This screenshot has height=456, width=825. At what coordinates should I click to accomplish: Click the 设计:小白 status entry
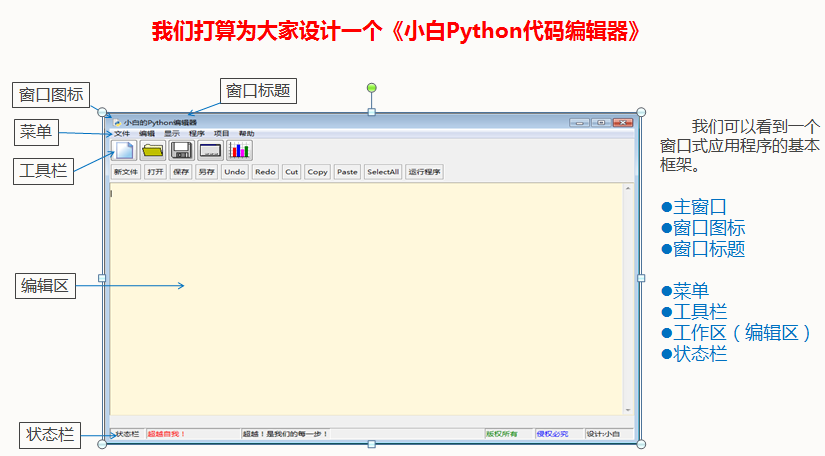603,434
